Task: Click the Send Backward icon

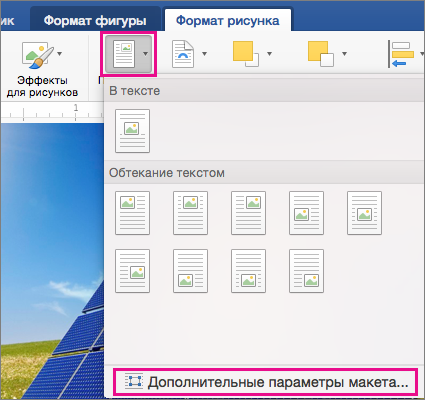Action: (321, 54)
